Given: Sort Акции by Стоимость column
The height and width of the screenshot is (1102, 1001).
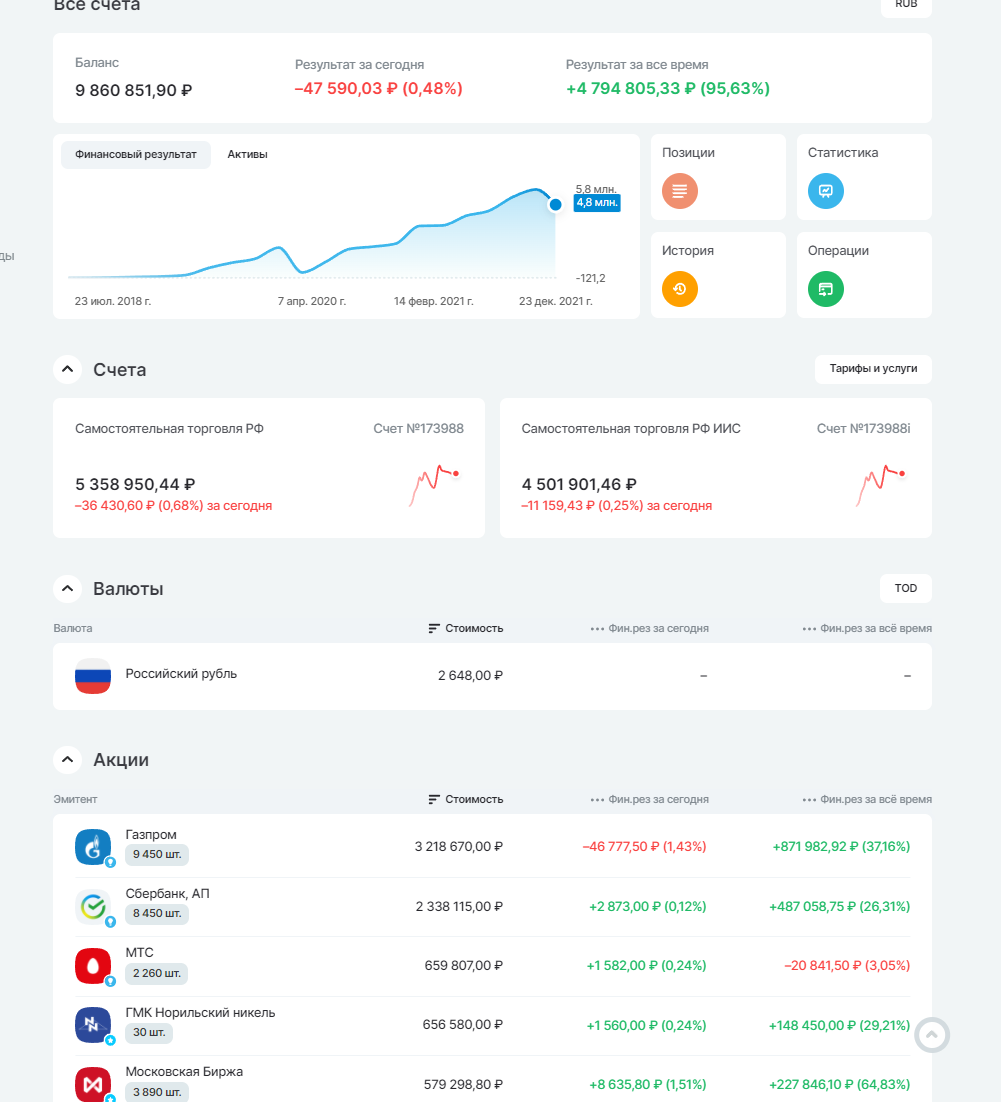Looking at the screenshot, I should tap(466, 799).
